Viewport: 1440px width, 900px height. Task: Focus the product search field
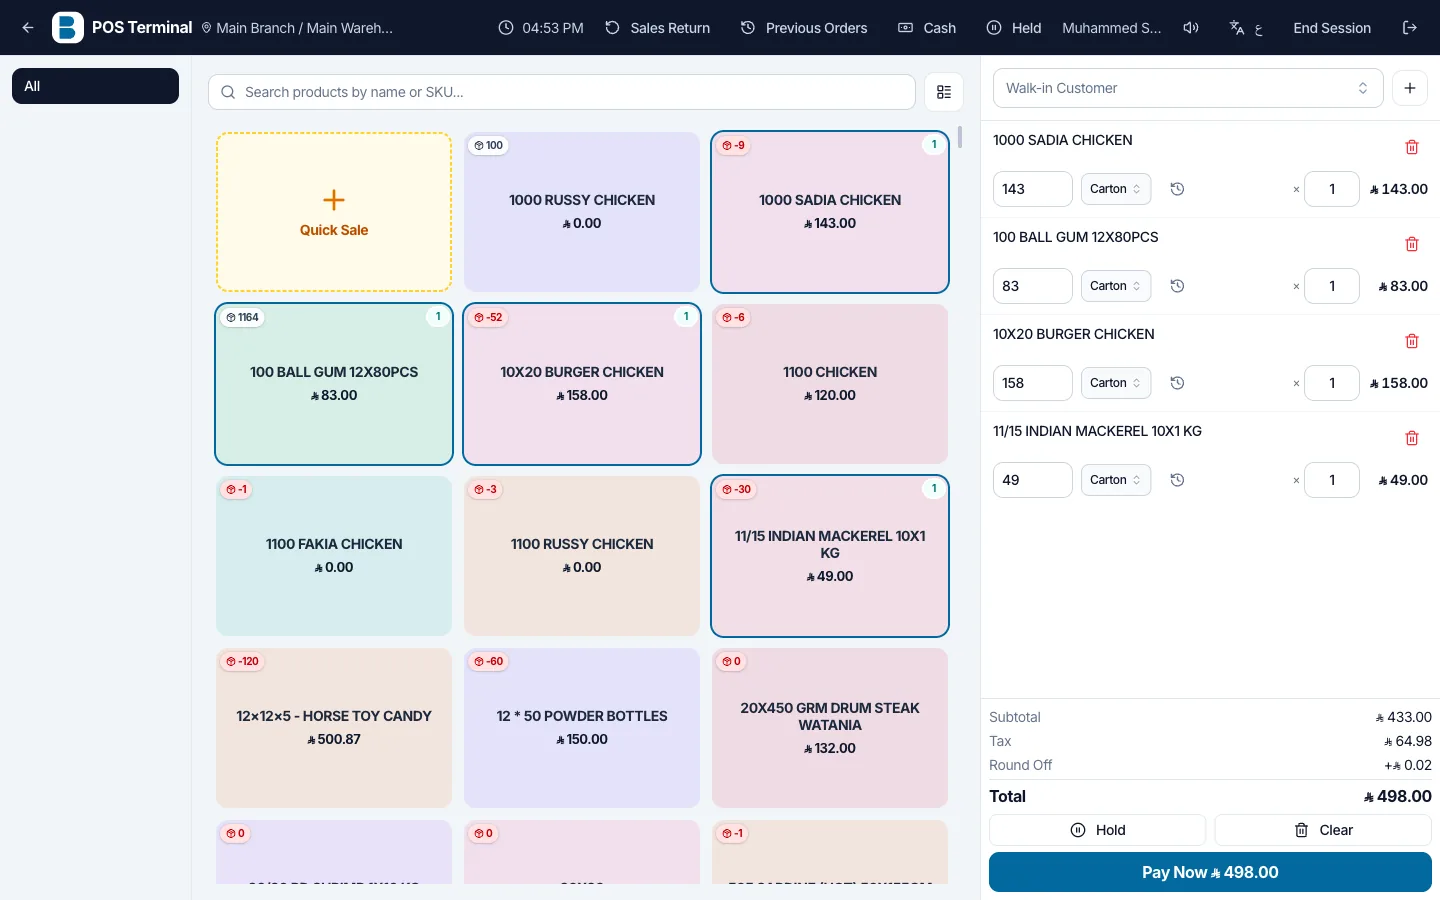562,92
